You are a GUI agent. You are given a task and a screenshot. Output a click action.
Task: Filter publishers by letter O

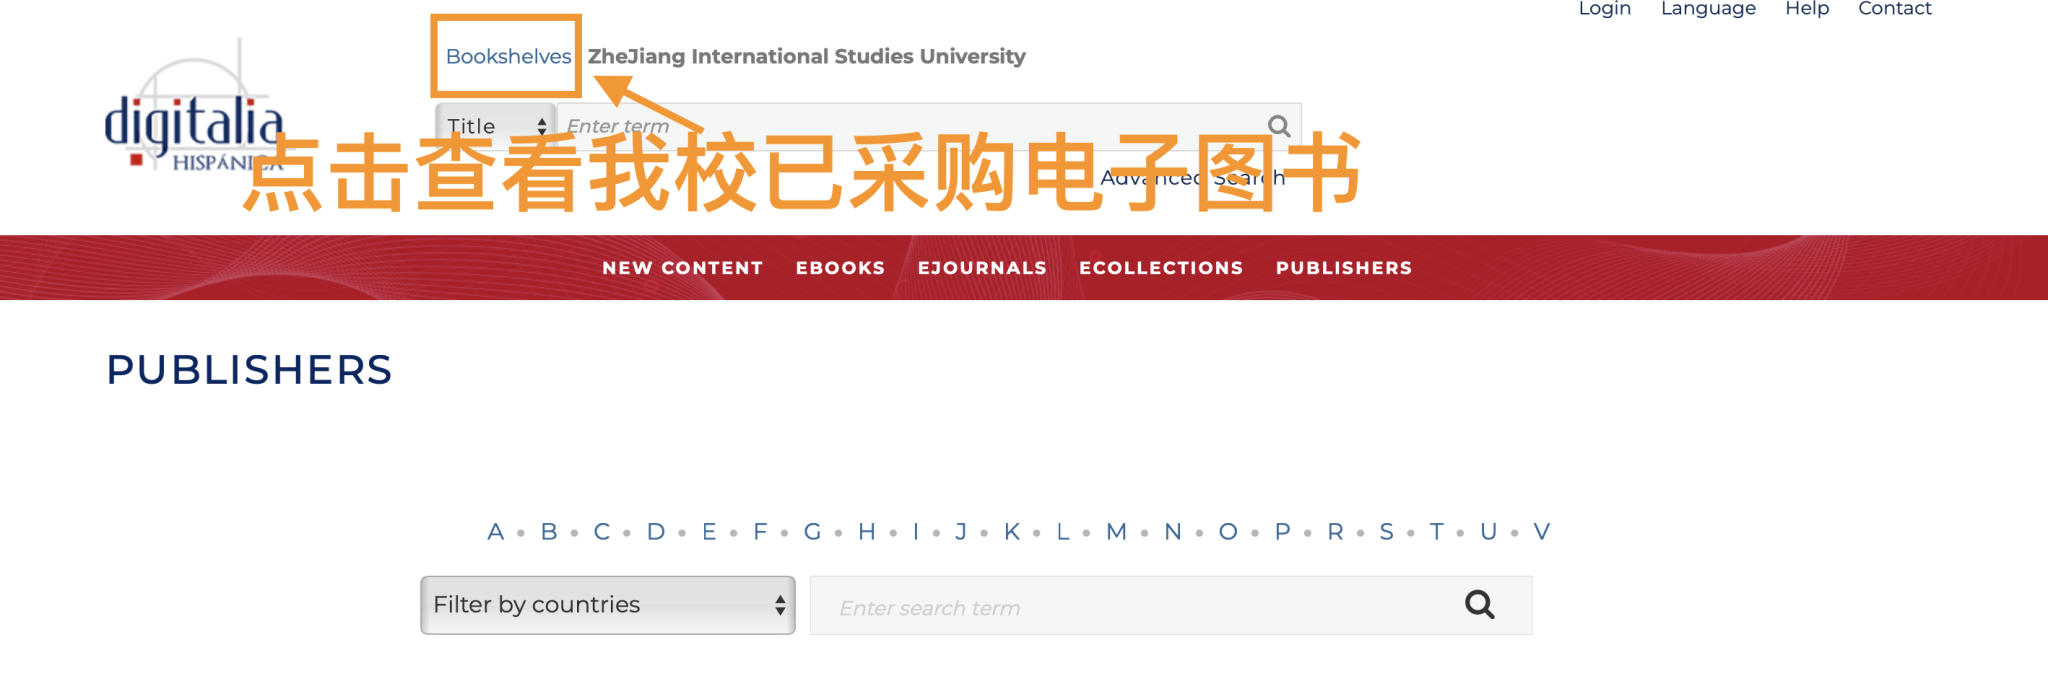(x=1228, y=532)
